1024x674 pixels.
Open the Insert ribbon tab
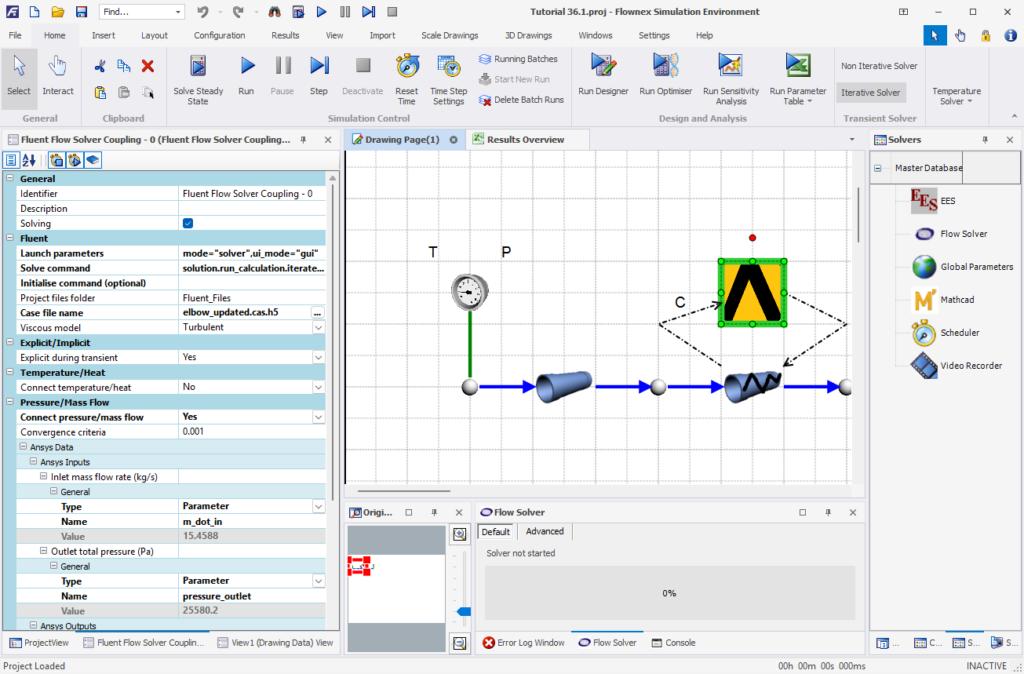click(x=103, y=35)
